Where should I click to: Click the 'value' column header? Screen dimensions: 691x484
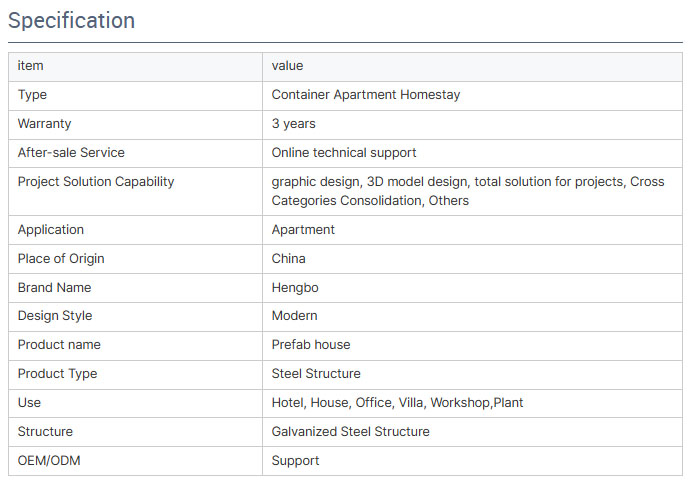coord(287,66)
